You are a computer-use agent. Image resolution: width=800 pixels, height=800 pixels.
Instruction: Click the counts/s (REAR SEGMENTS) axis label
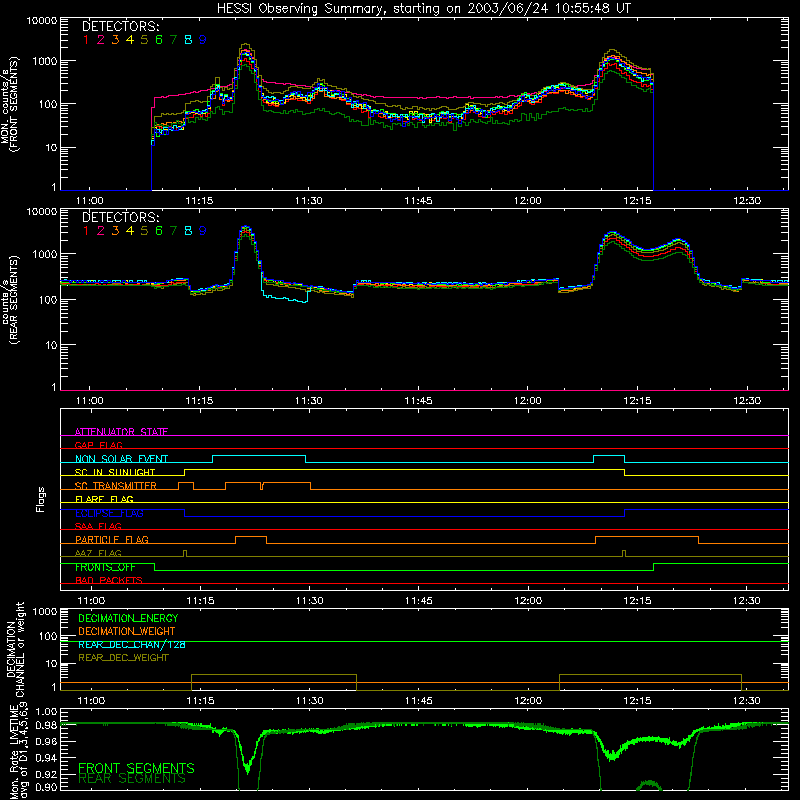pos(10,299)
